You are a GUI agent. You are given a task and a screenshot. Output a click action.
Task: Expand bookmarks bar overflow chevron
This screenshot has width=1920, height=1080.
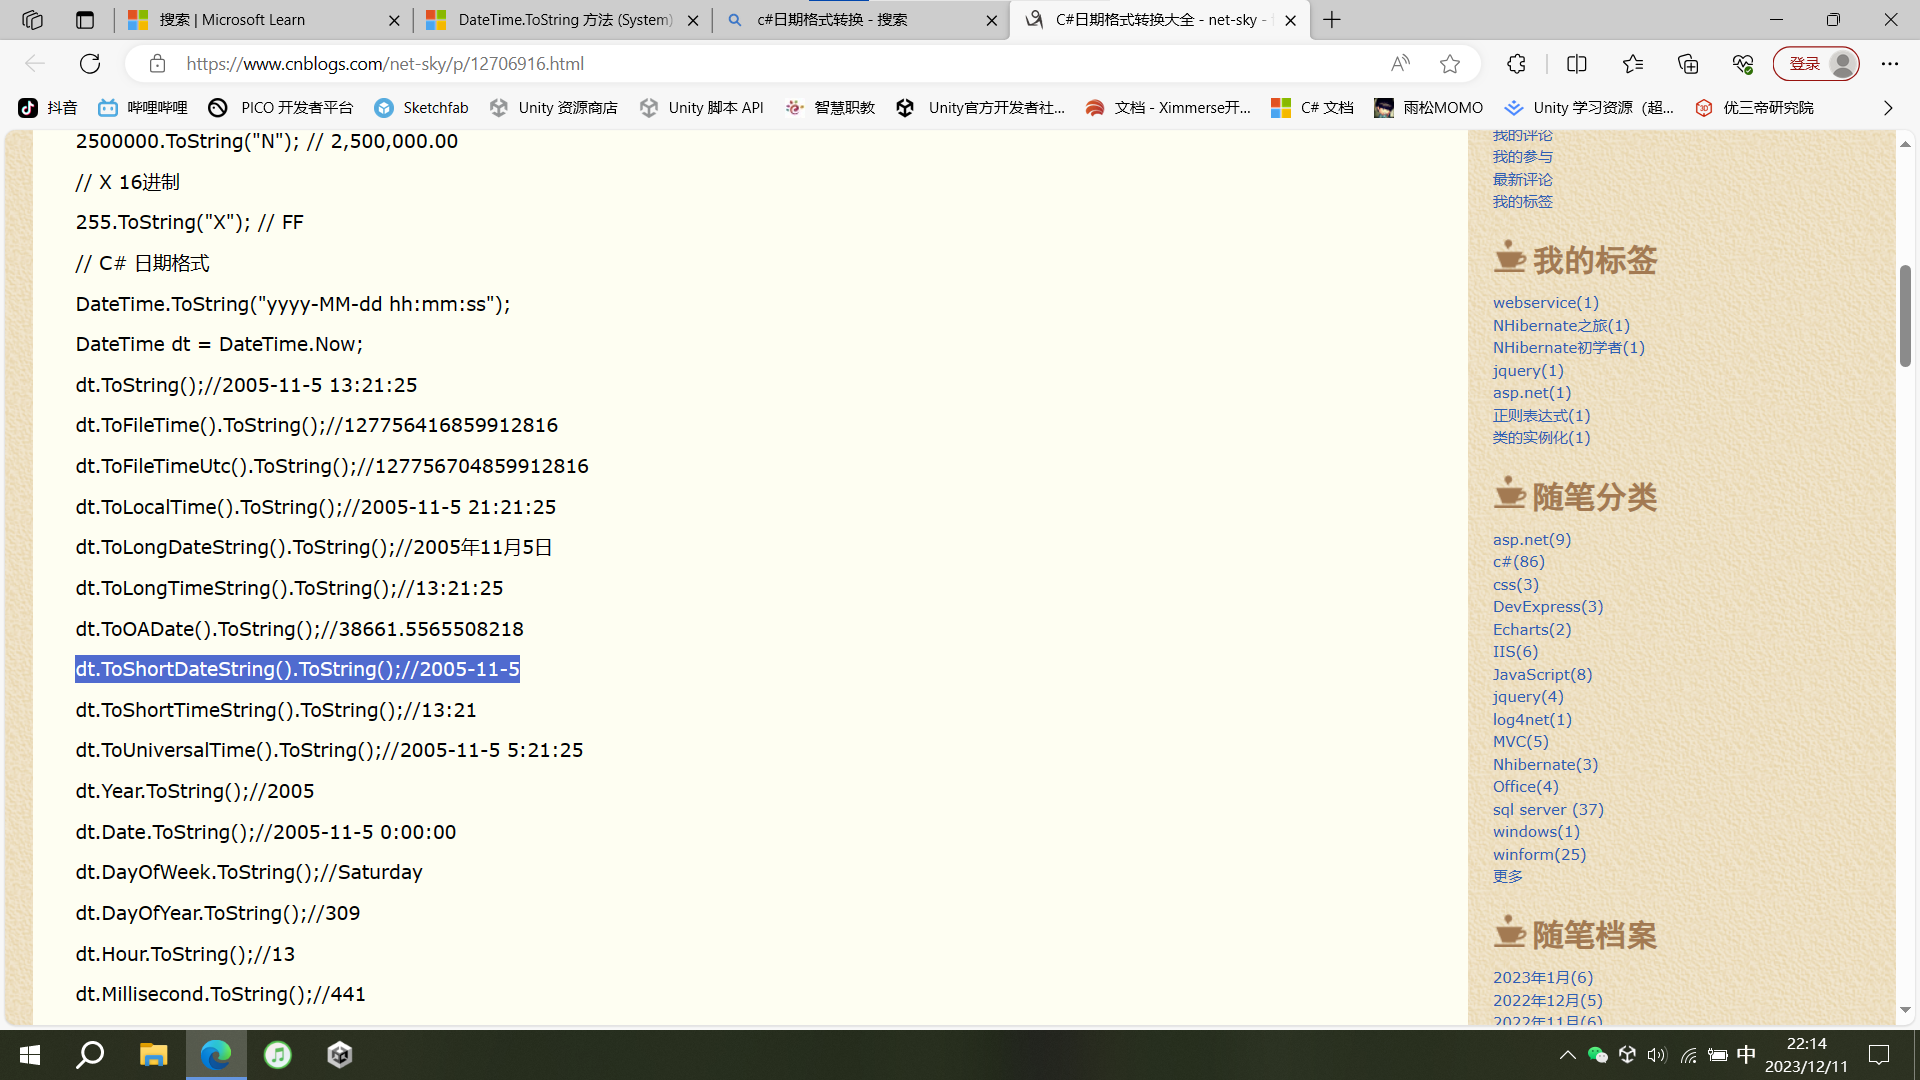tap(1888, 108)
